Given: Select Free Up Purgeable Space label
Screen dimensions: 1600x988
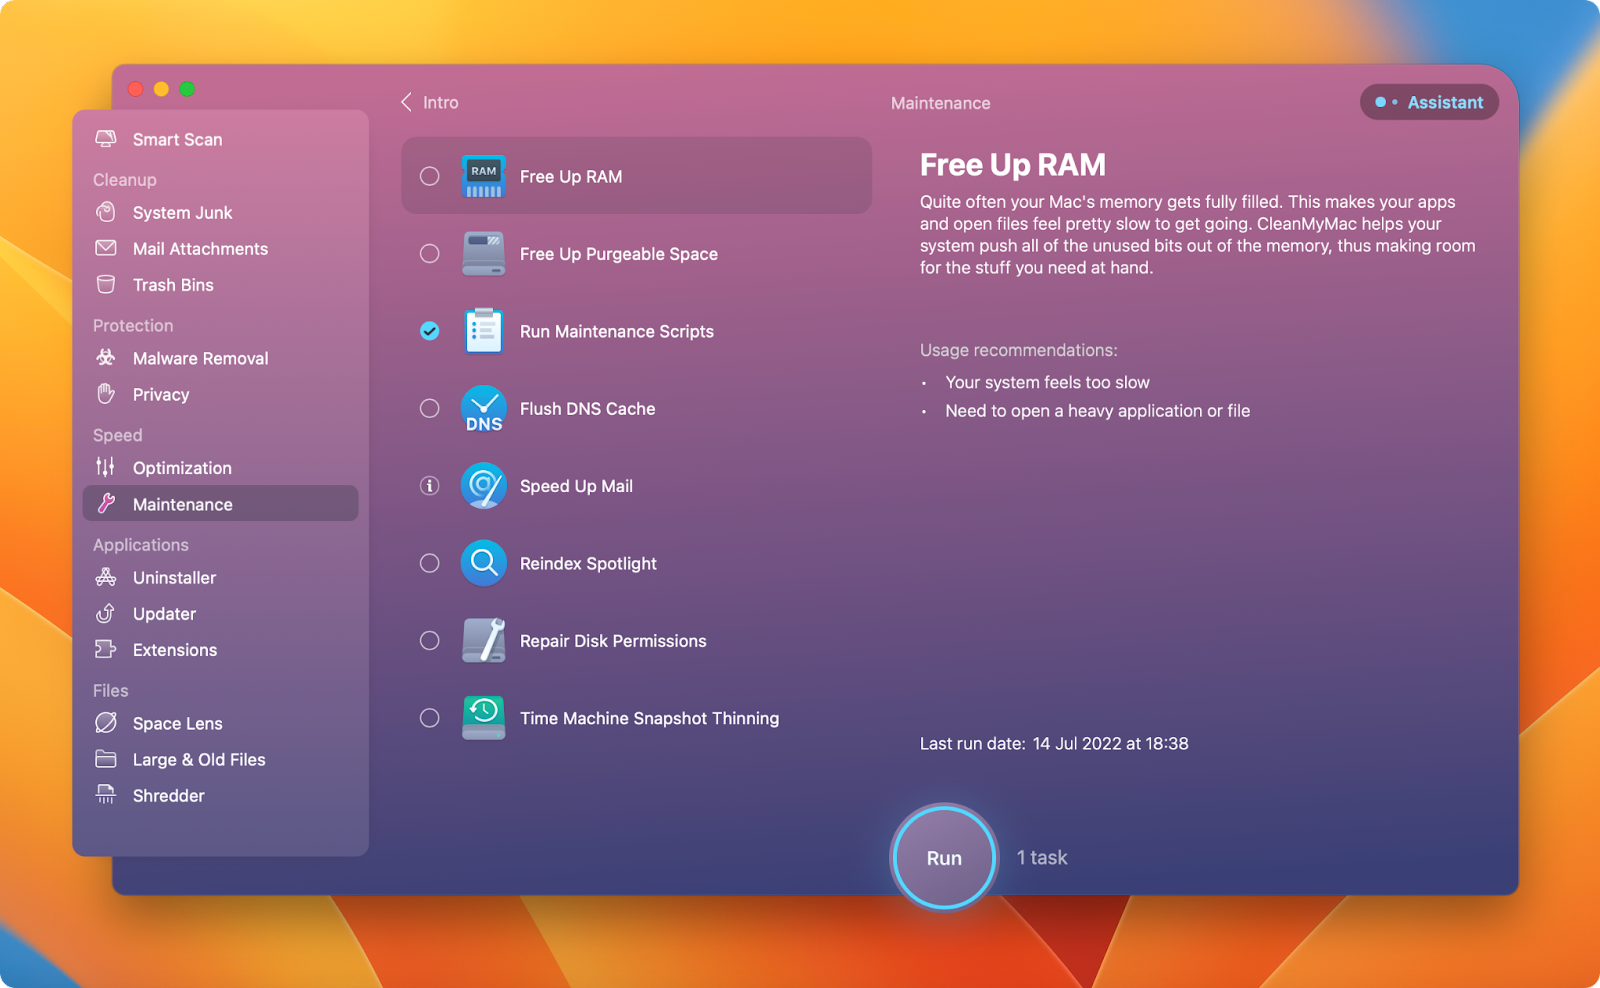Looking at the screenshot, I should [619, 254].
